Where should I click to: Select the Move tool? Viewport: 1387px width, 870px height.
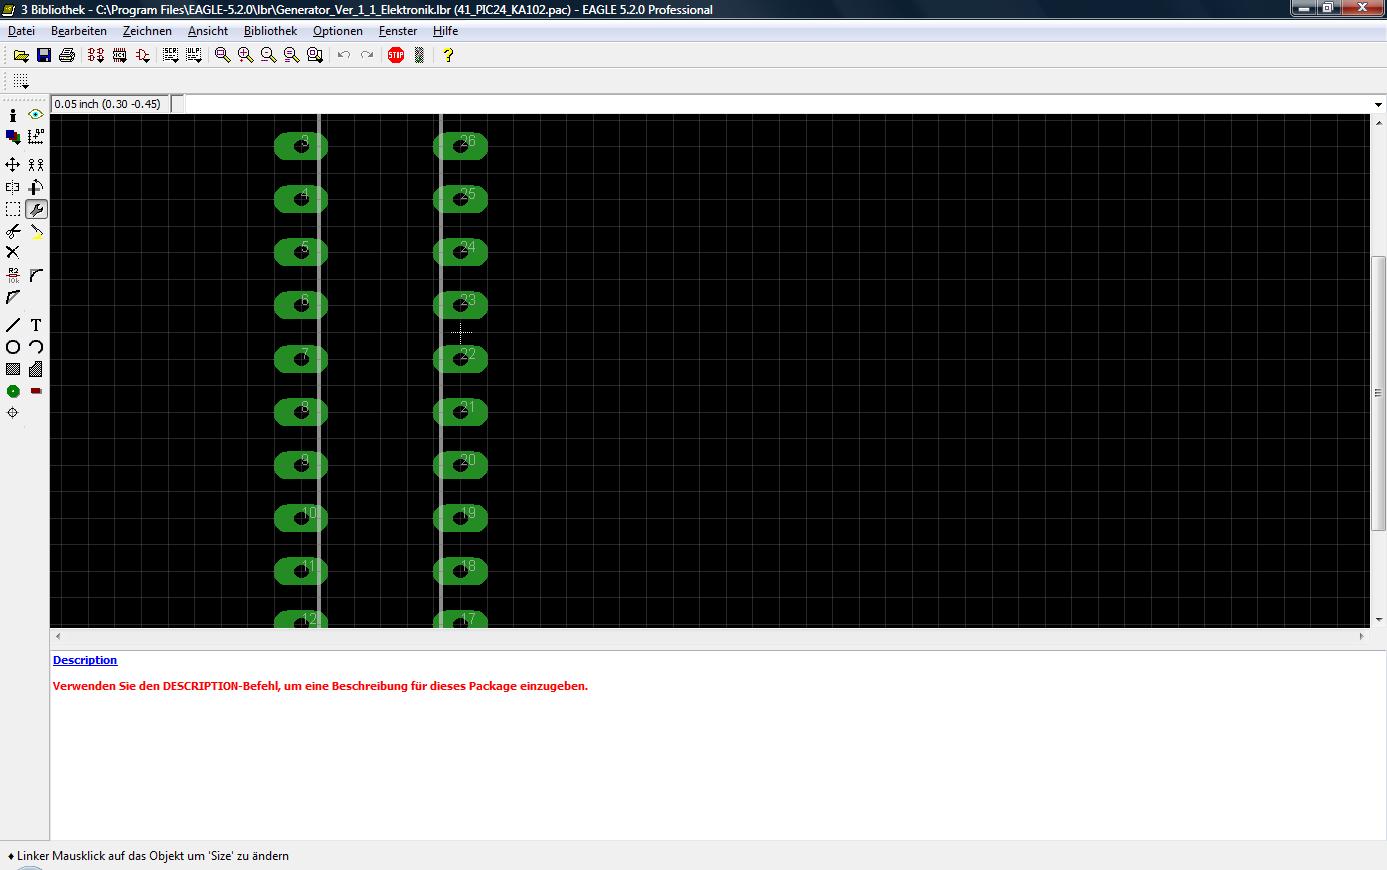[13, 165]
